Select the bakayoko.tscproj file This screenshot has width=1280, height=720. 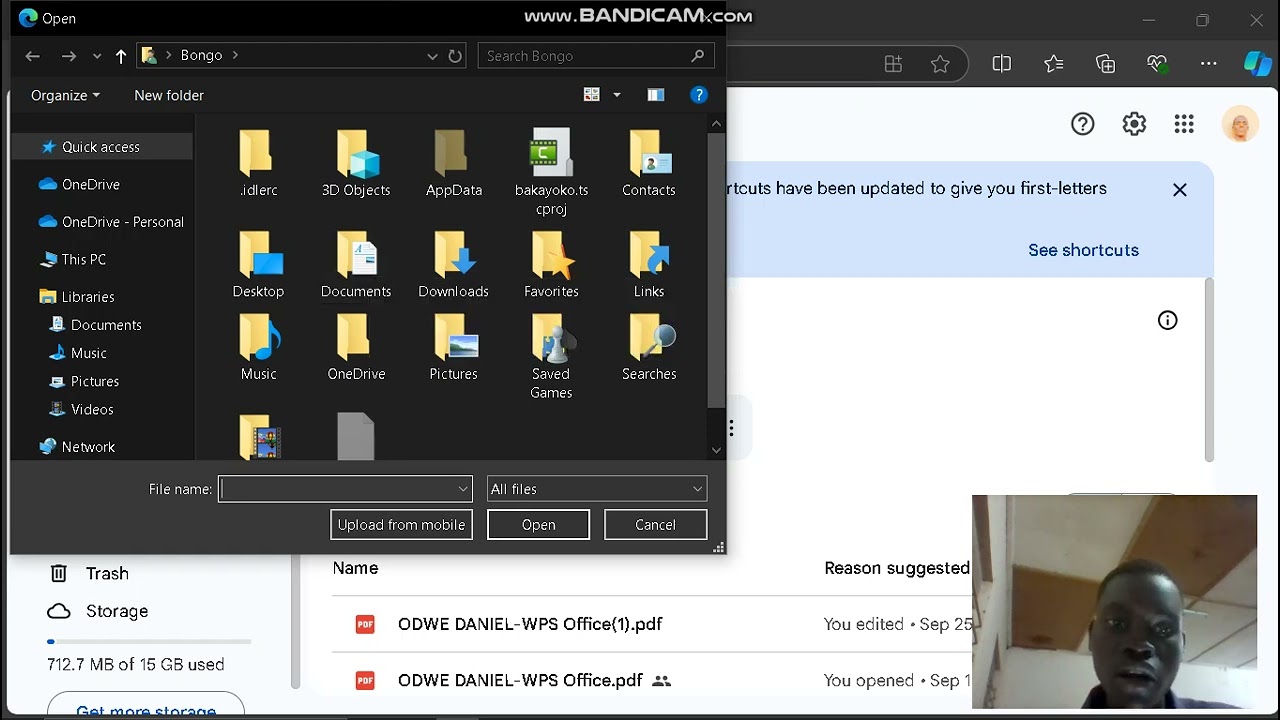pos(551,172)
